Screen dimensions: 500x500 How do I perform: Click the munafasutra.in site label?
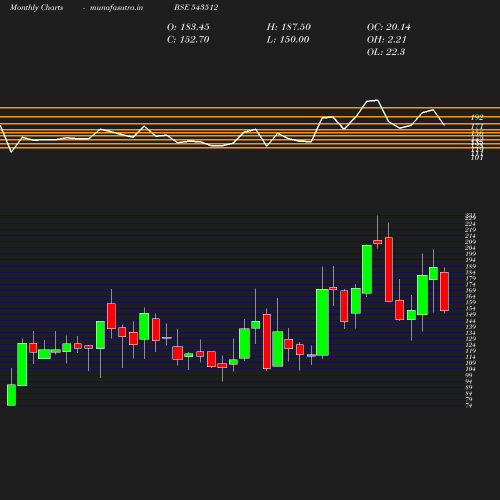[116, 8]
